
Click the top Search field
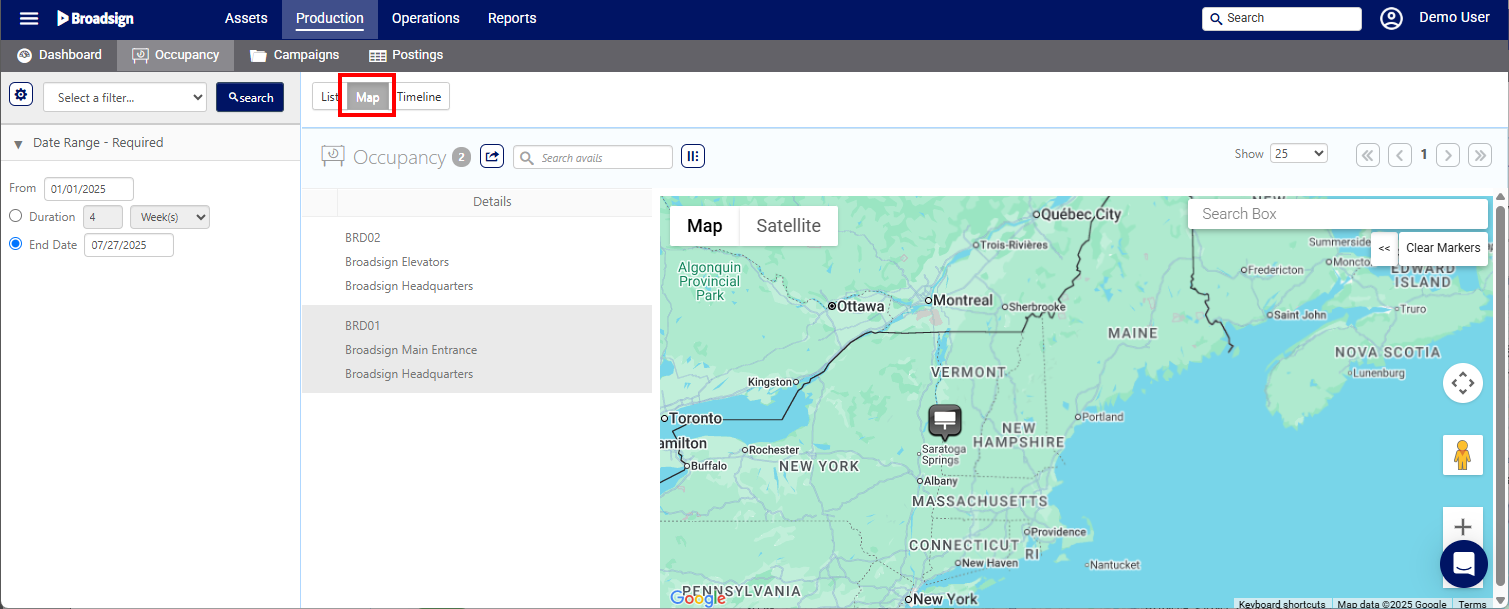click(1282, 18)
